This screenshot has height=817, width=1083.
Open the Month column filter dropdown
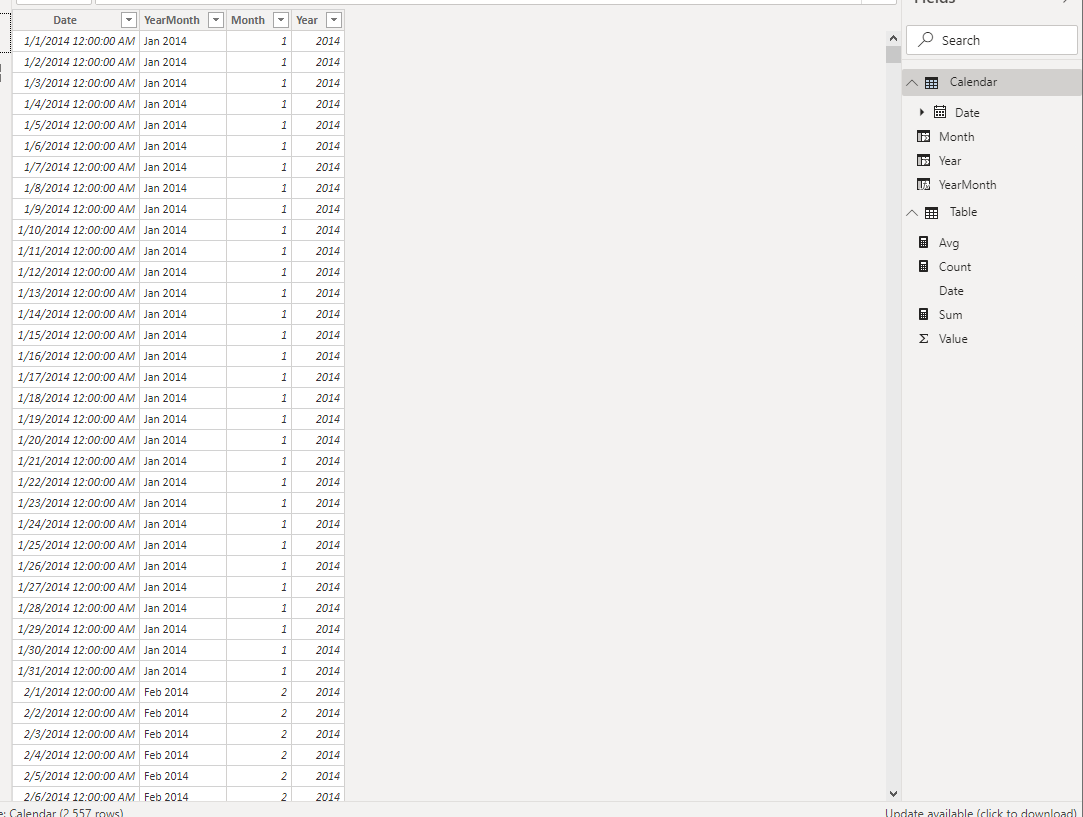pos(280,20)
